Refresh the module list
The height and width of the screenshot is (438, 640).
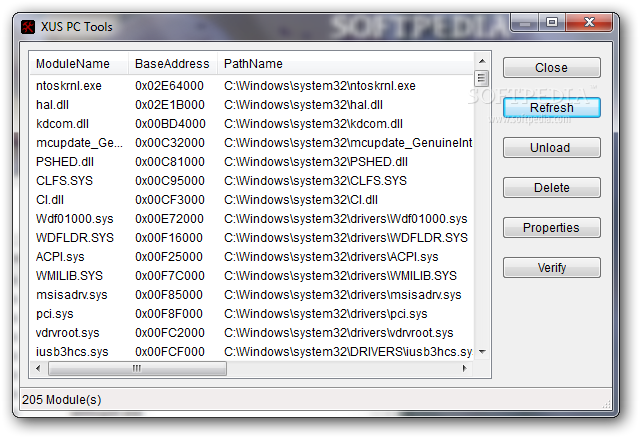pyautogui.click(x=551, y=108)
